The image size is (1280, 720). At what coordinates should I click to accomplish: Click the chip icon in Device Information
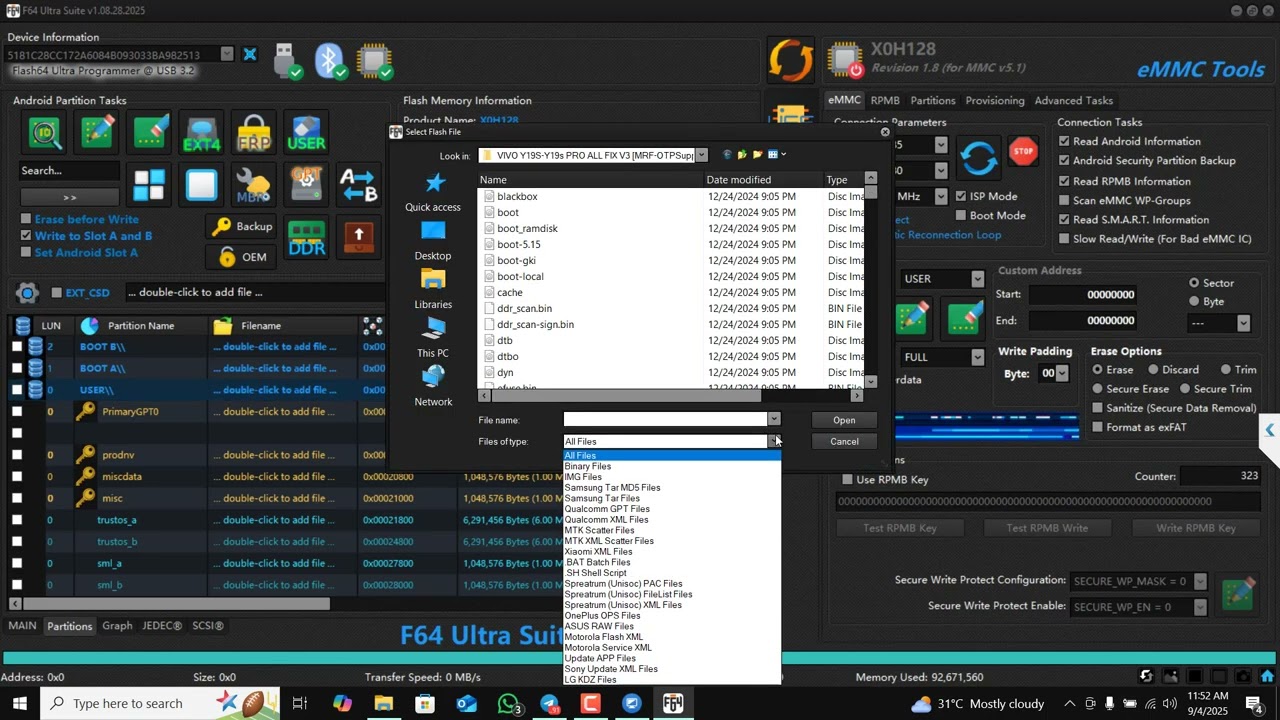[x=375, y=60]
